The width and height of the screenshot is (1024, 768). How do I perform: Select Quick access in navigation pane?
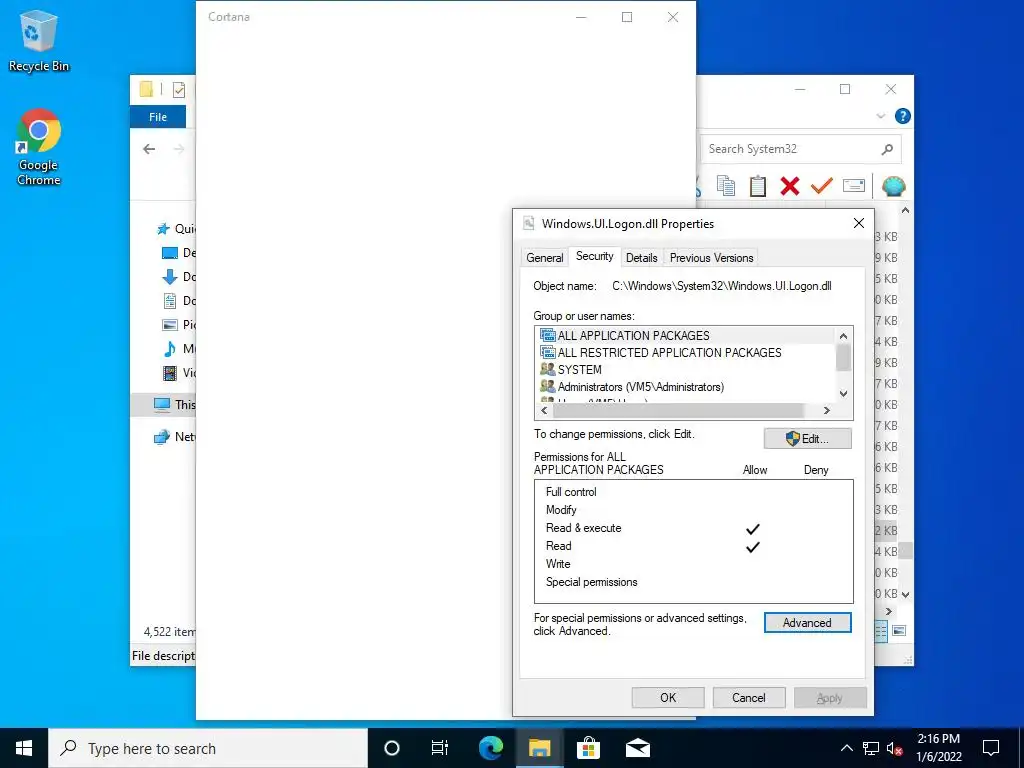pyautogui.click(x=175, y=229)
